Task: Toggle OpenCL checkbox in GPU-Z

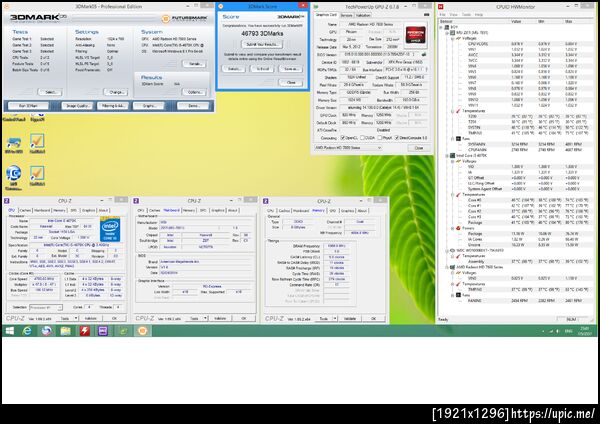Action: coord(343,138)
